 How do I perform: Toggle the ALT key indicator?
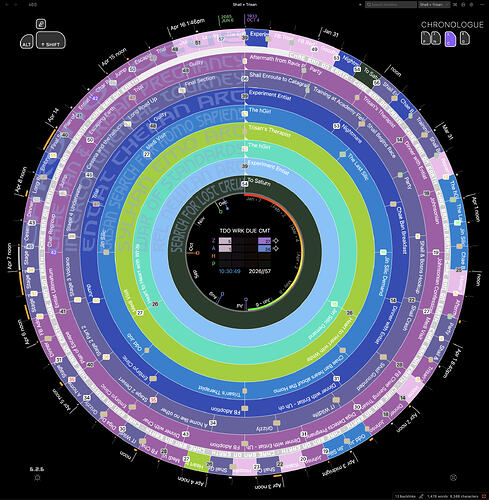click(x=27, y=41)
